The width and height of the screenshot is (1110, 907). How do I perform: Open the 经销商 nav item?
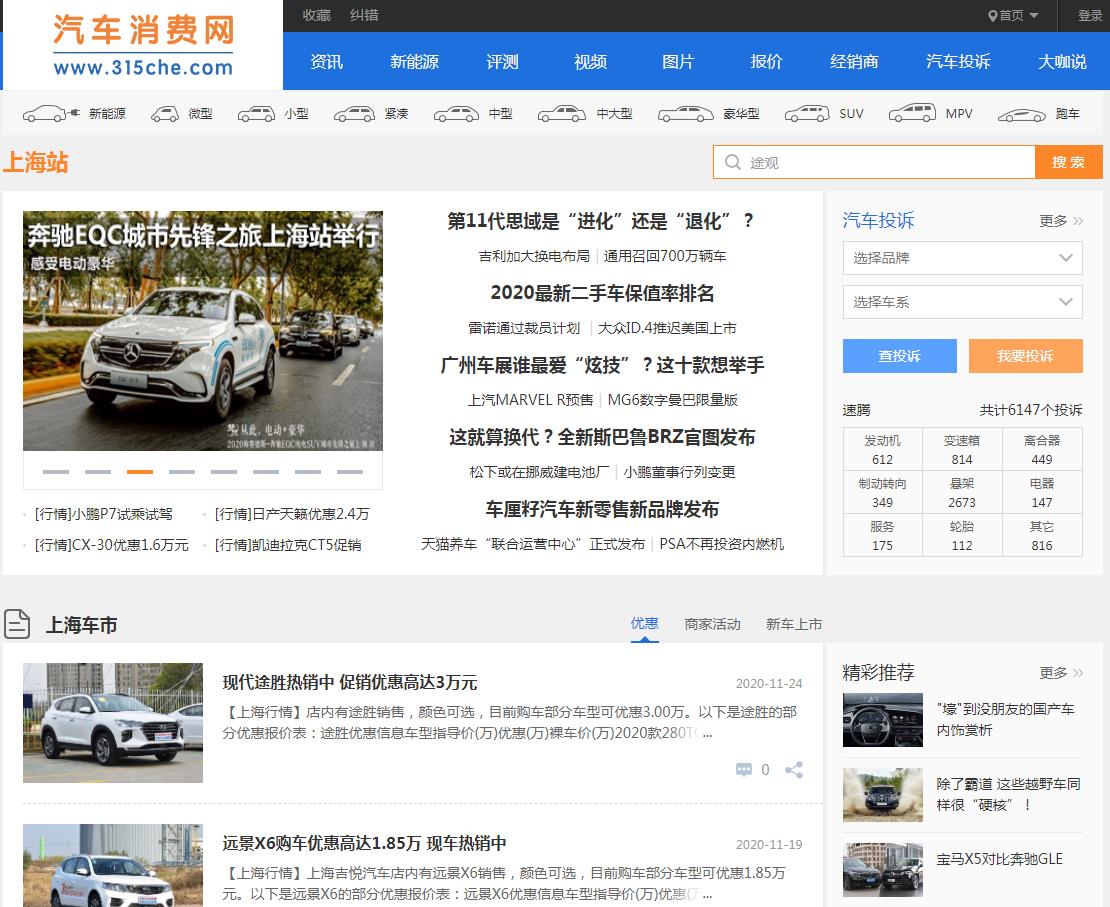tap(854, 62)
